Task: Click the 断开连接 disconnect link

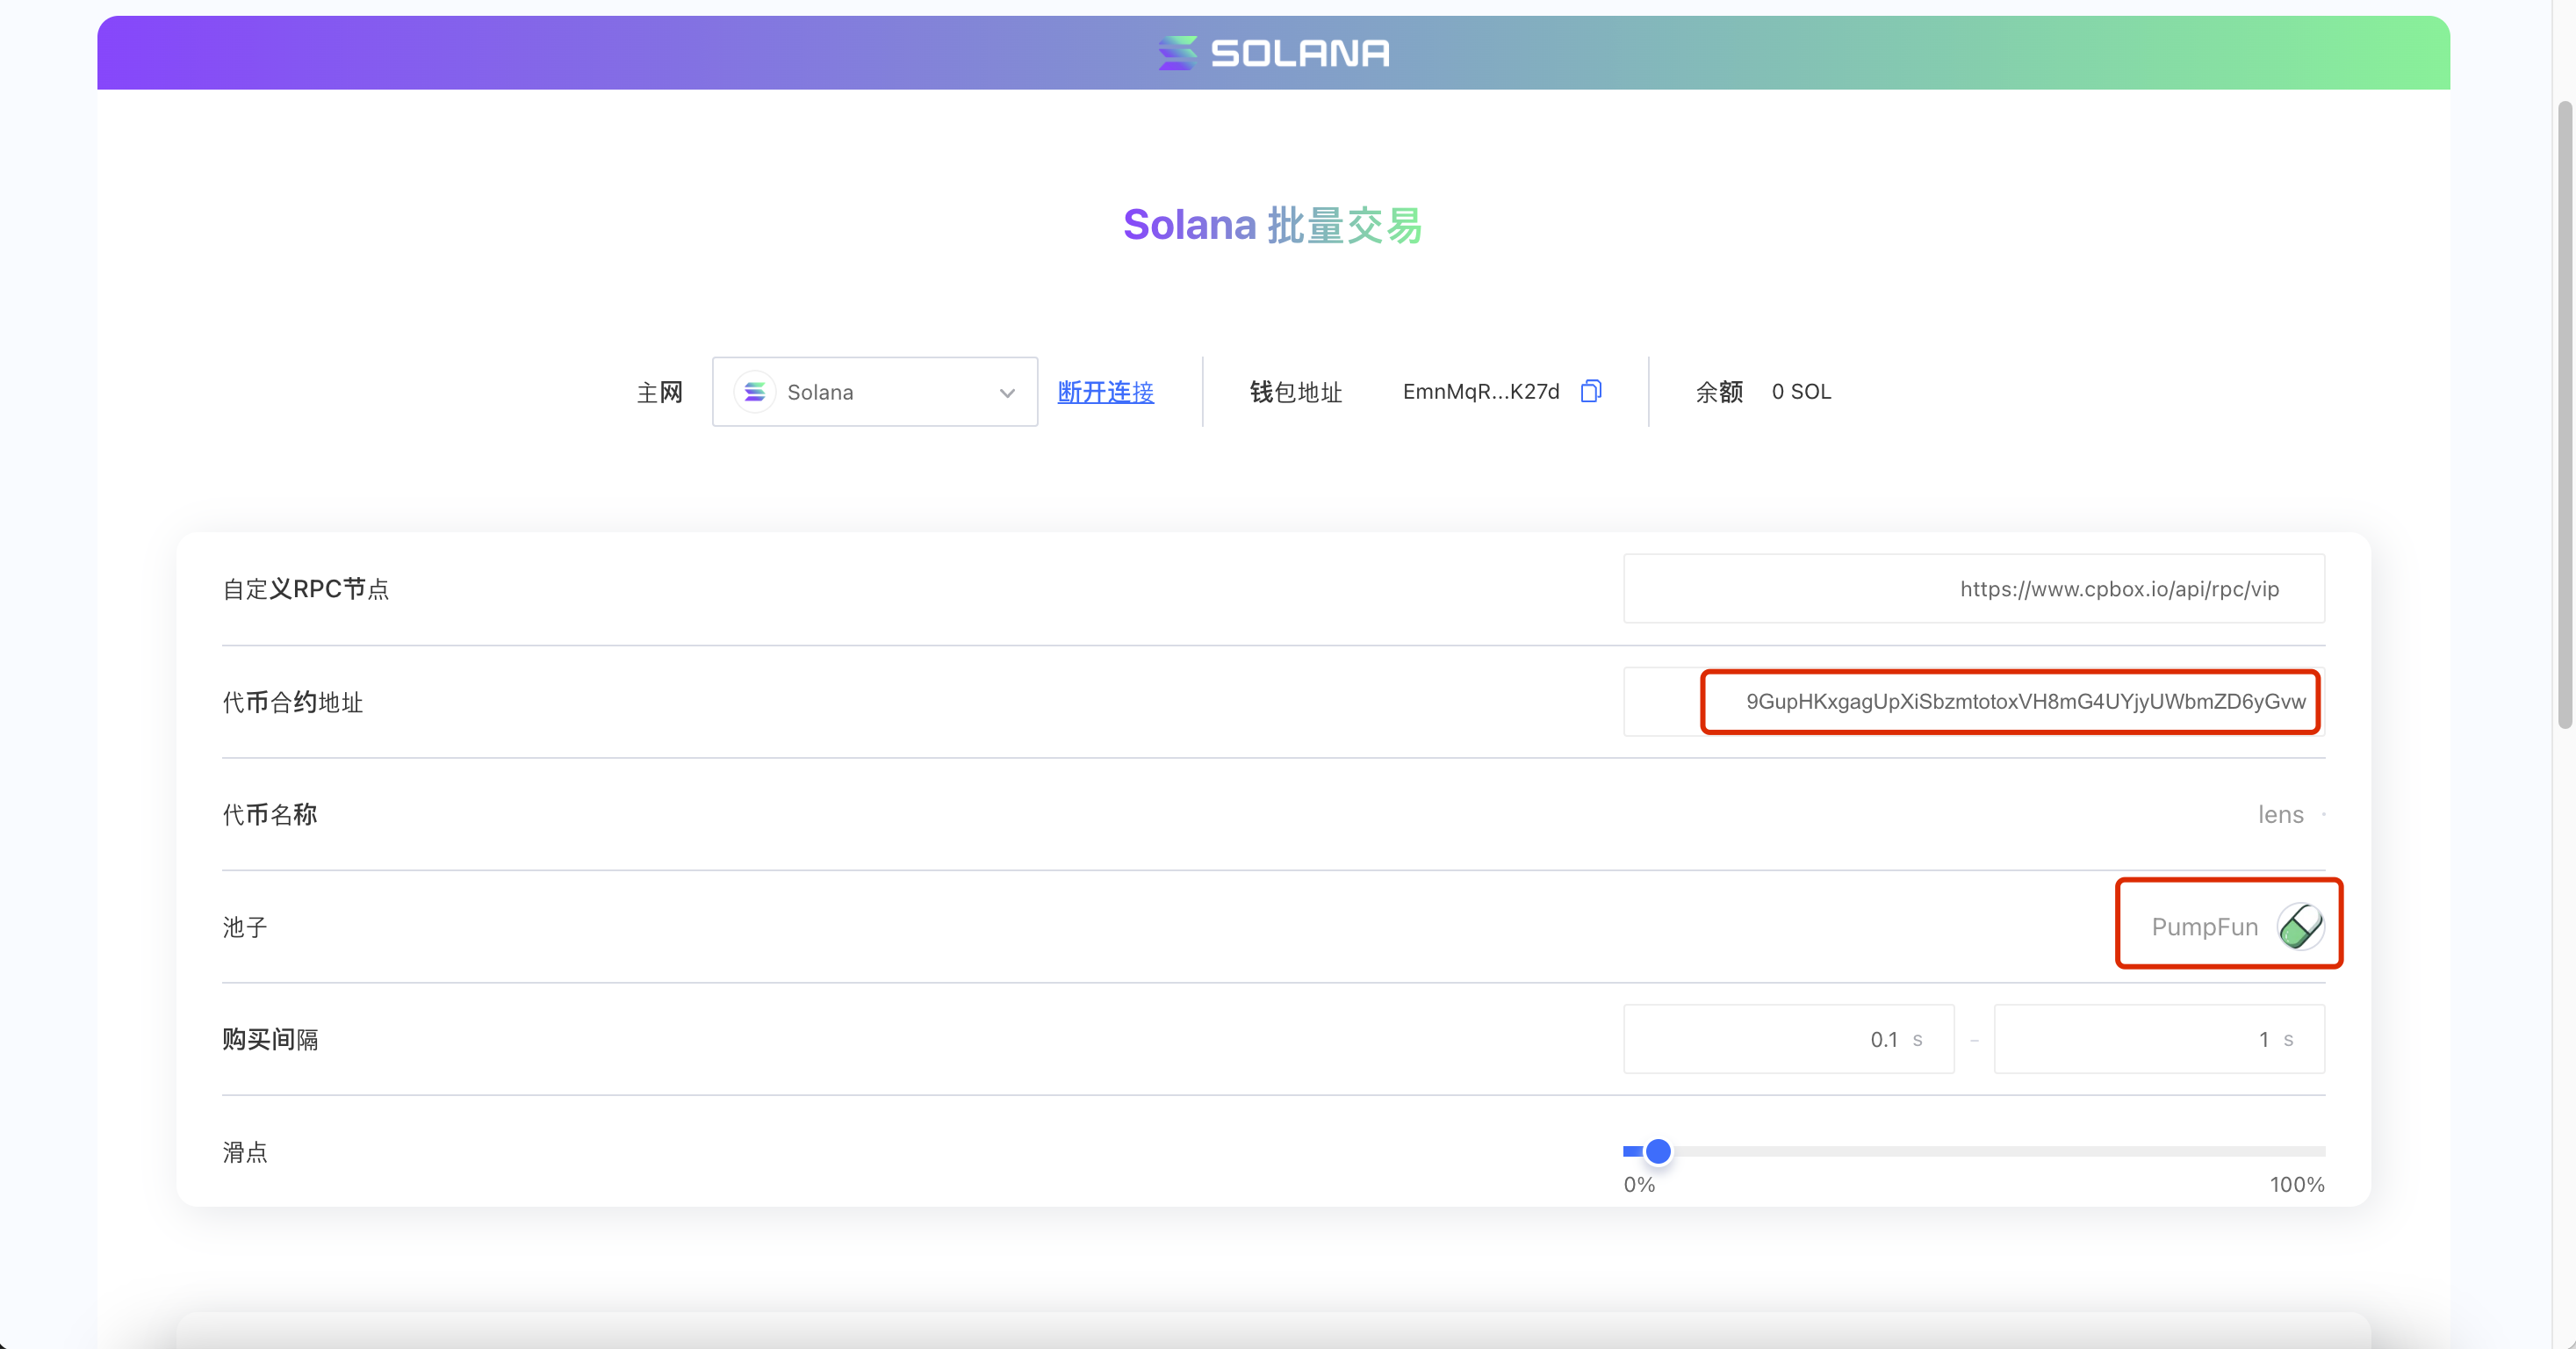Action: 1105,392
